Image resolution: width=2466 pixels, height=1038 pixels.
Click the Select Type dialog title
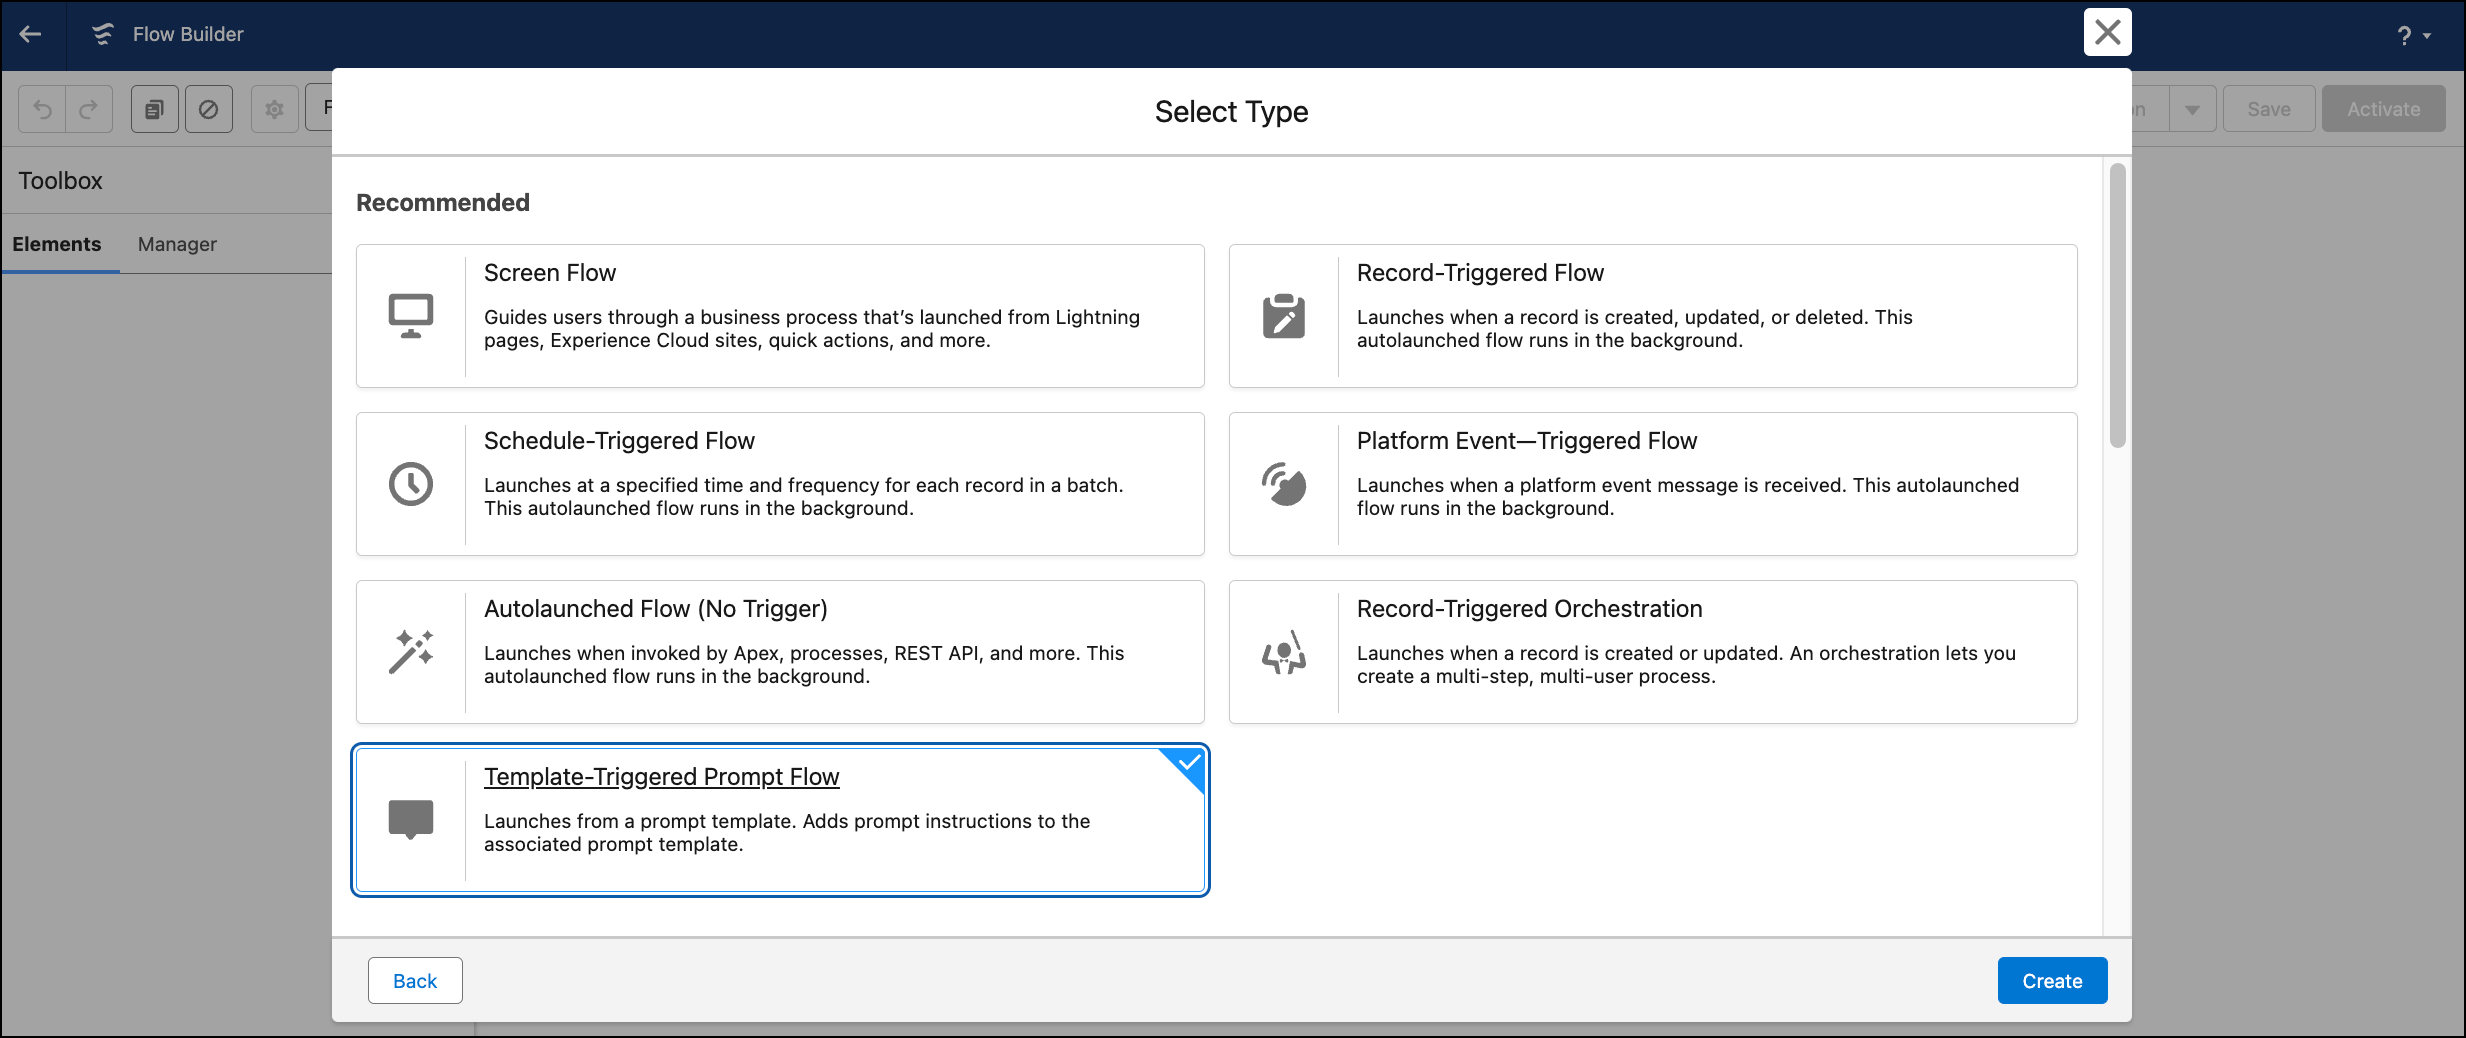click(x=1231, y=112)
